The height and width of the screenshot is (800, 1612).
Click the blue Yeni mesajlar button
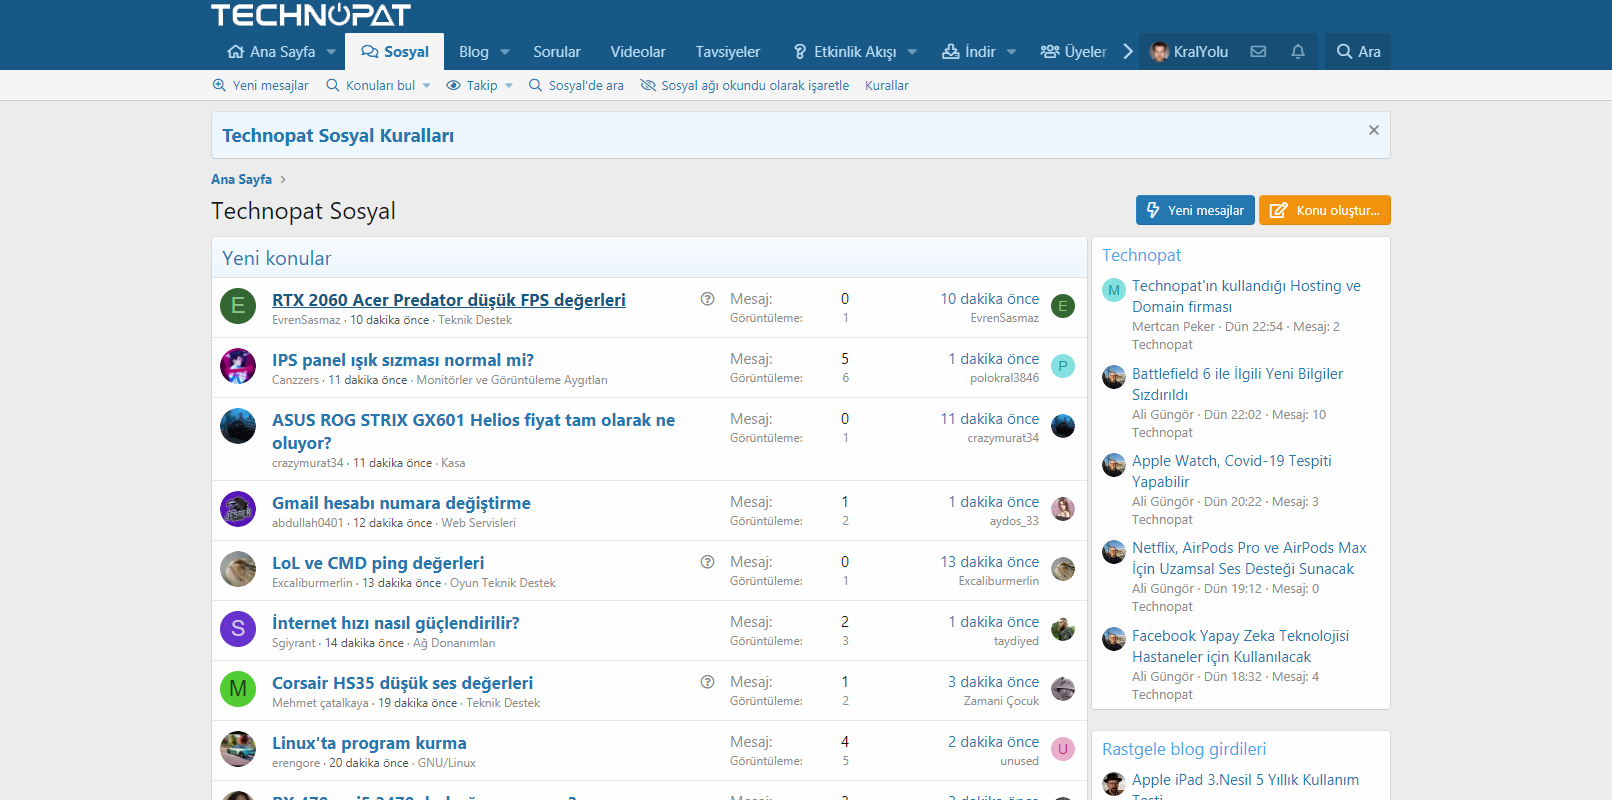pyautogui.click(x=1195, y=210)
